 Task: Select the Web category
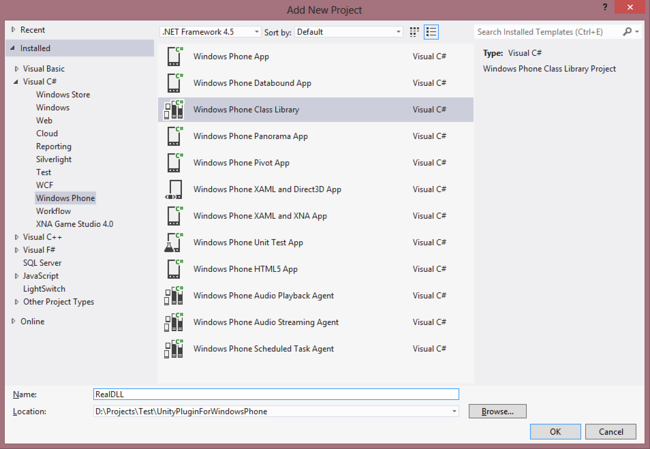click(x=44, y=120)
